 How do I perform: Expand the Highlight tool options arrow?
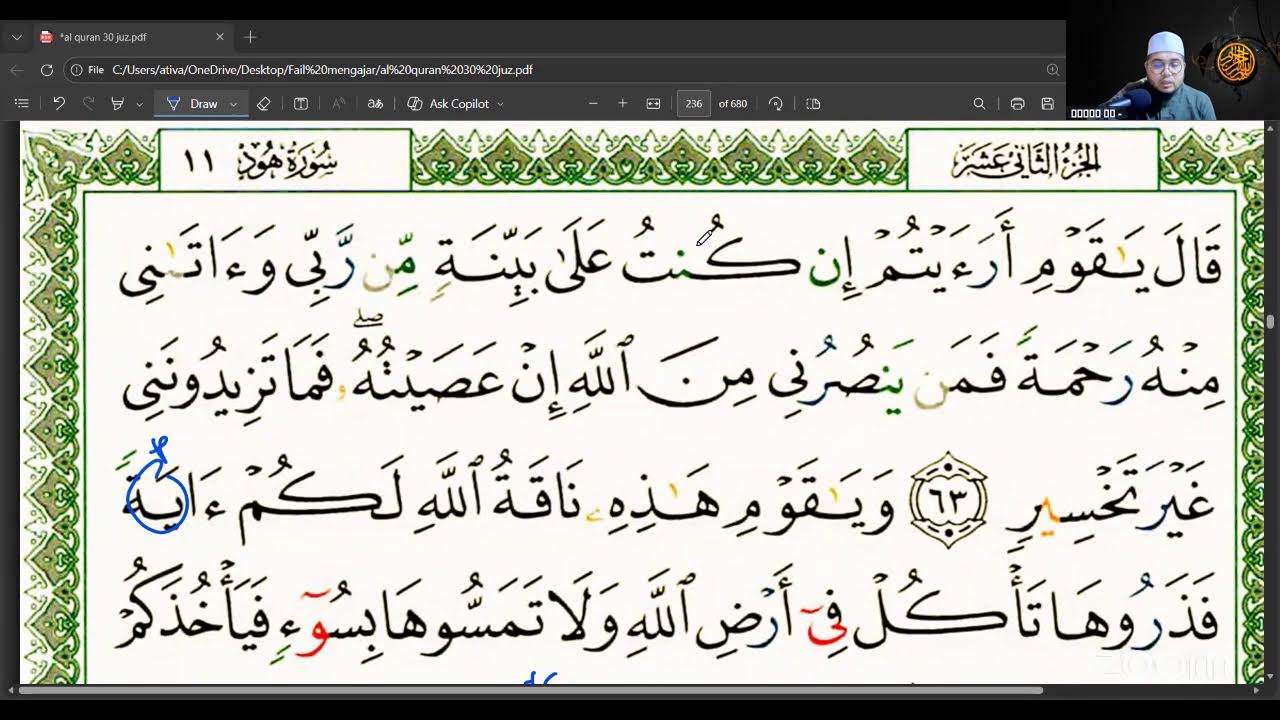click(x=139, y=104)
